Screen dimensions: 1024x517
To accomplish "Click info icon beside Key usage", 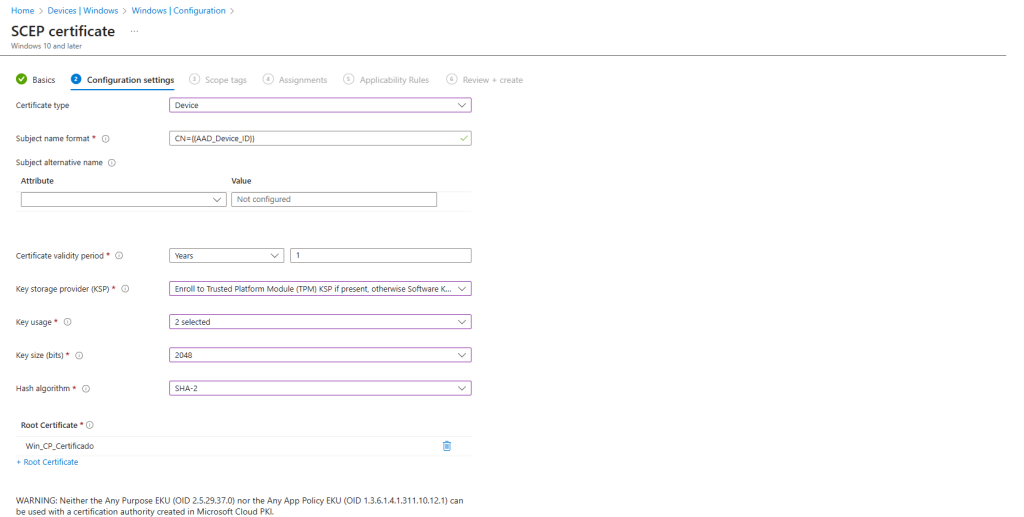I will point(68,322).
